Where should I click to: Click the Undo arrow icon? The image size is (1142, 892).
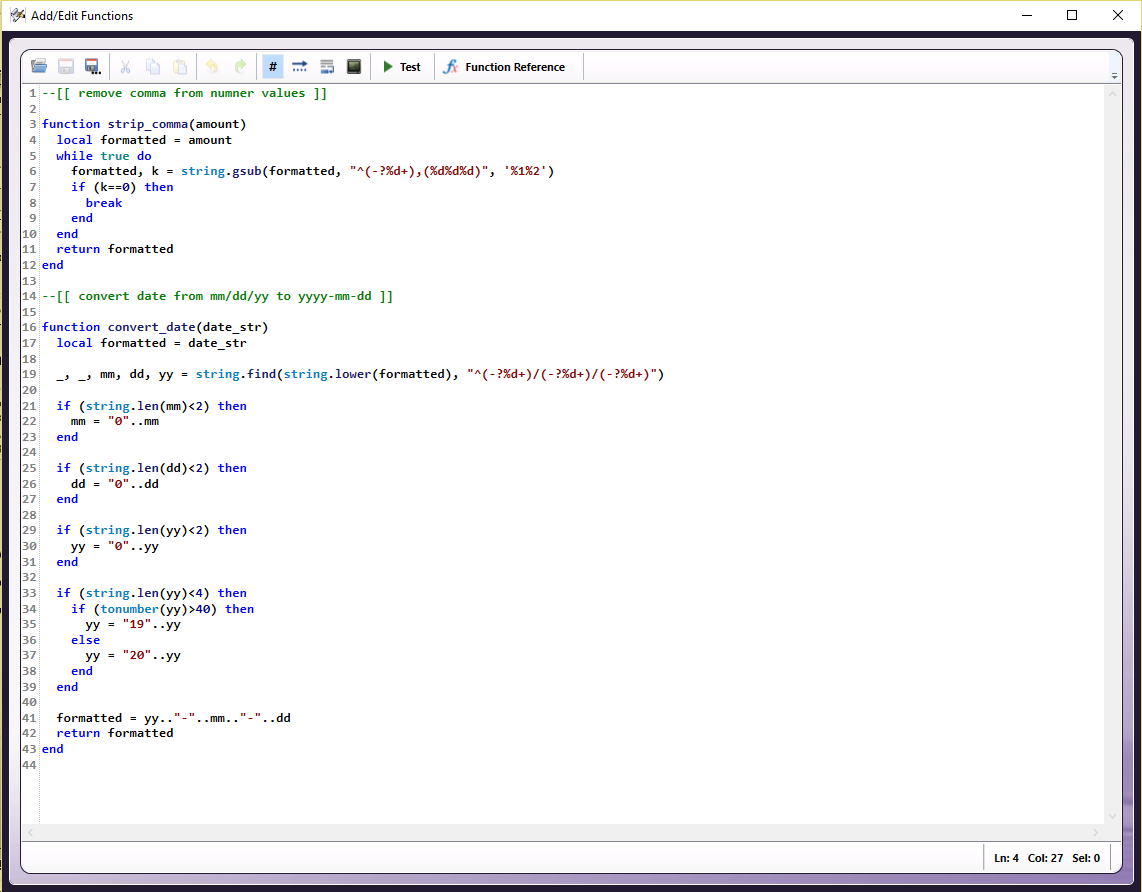(x=212, y=67)
